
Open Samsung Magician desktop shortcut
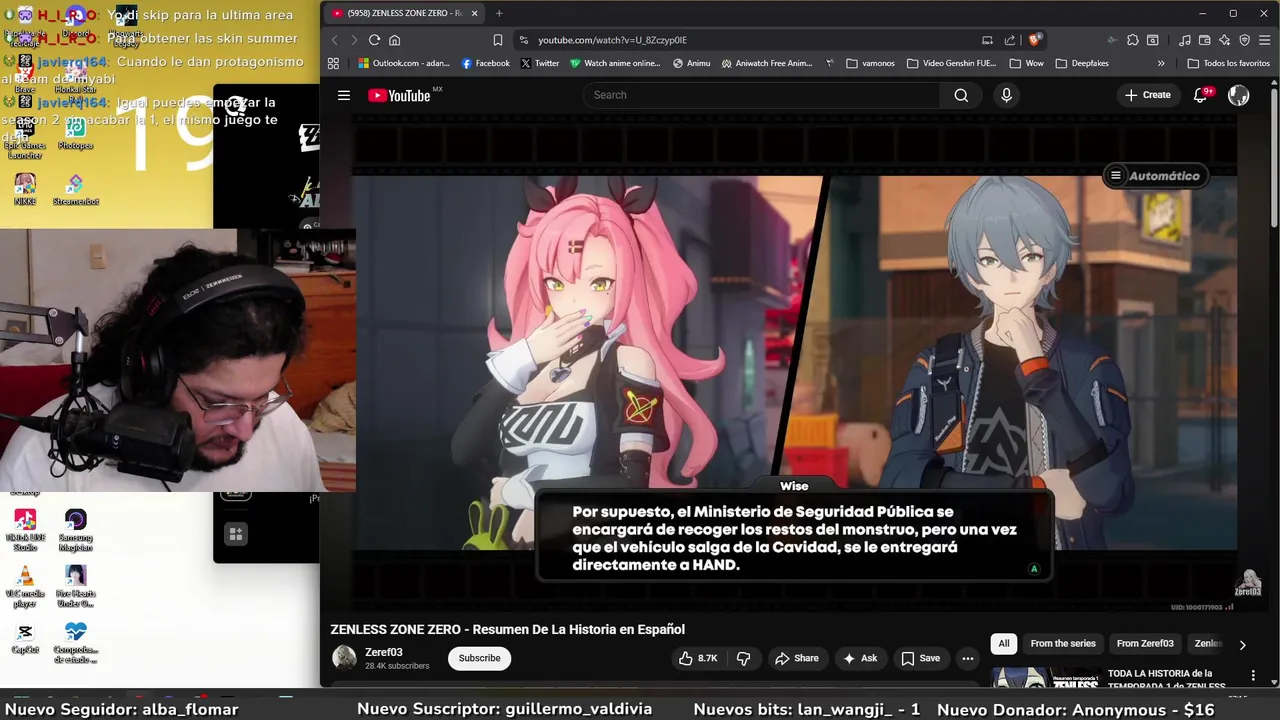pos(75,530)
